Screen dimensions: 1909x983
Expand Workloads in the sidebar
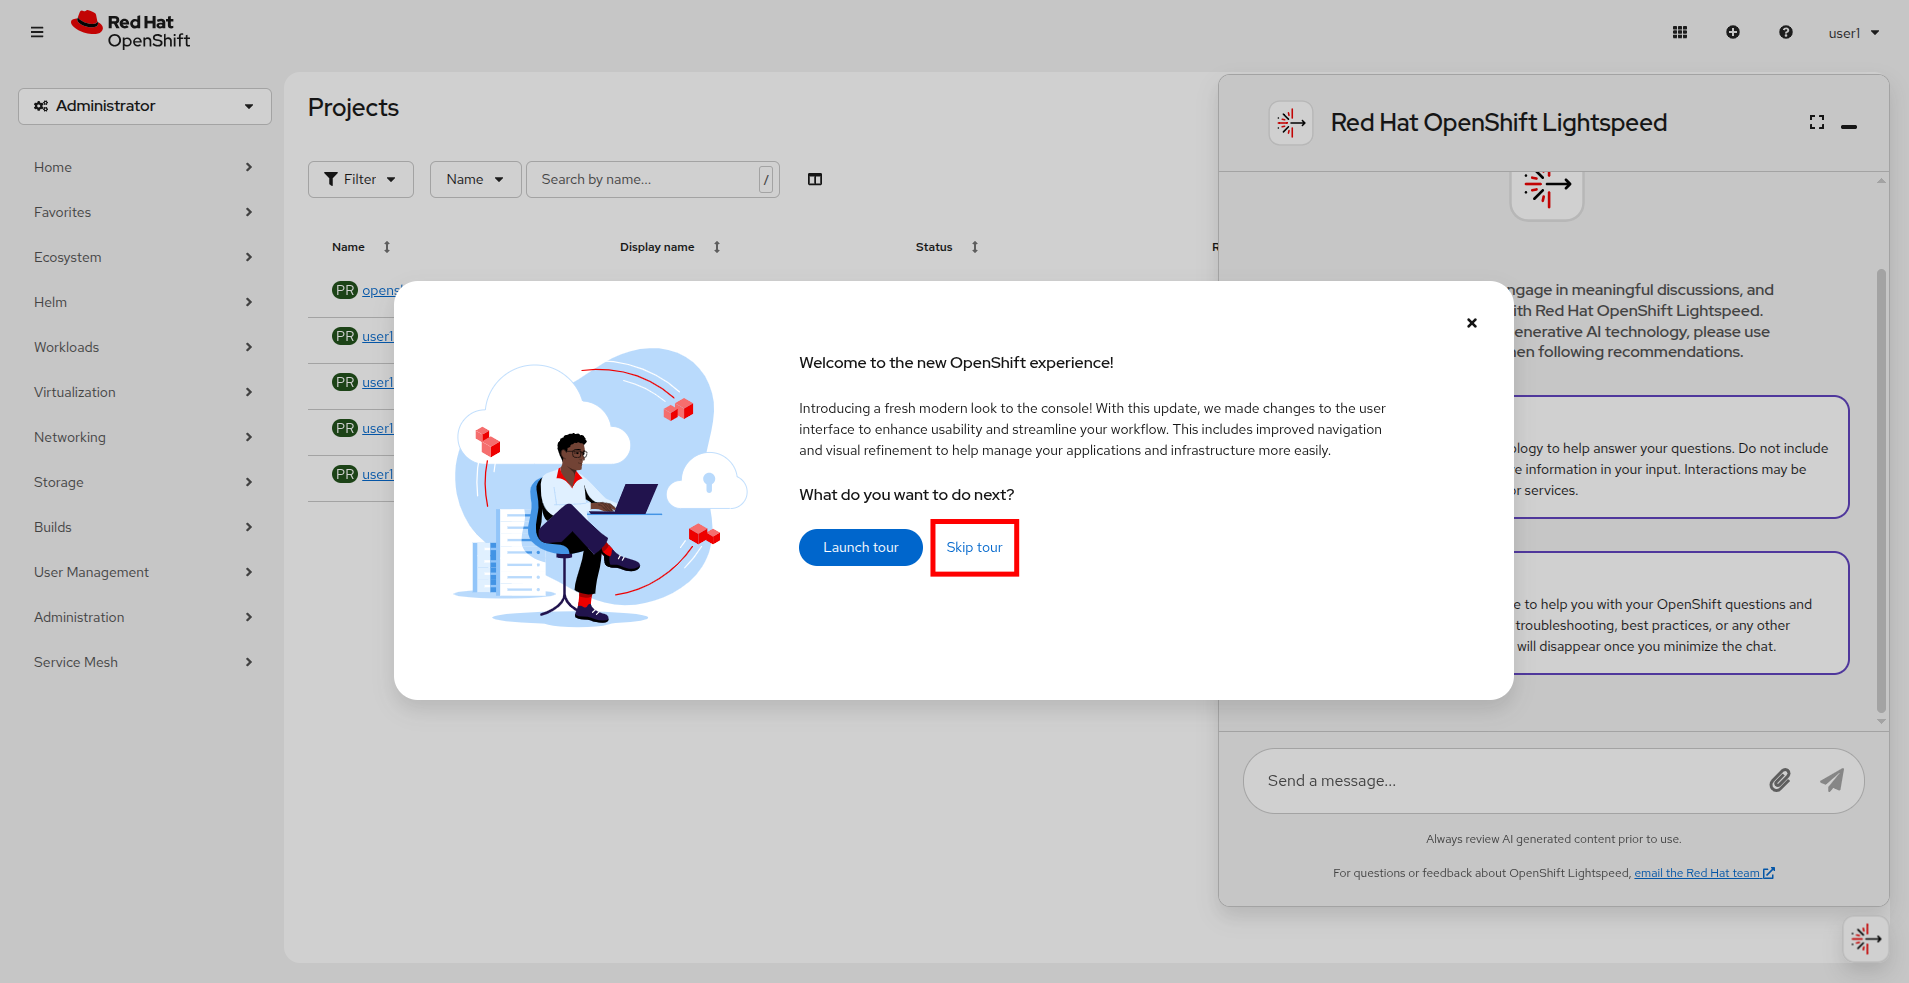[143, 347]
